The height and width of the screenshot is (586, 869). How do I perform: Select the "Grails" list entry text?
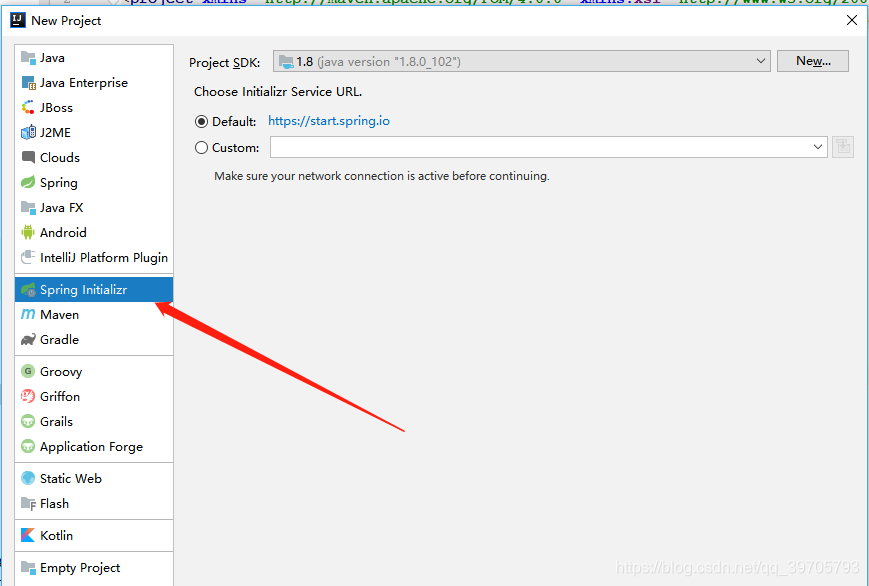[56, 421]
